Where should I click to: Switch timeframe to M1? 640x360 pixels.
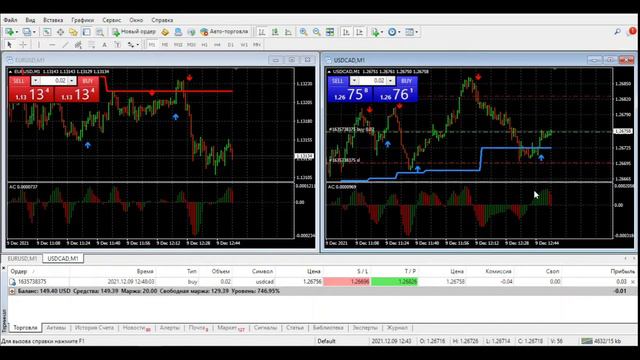point(152,44)
